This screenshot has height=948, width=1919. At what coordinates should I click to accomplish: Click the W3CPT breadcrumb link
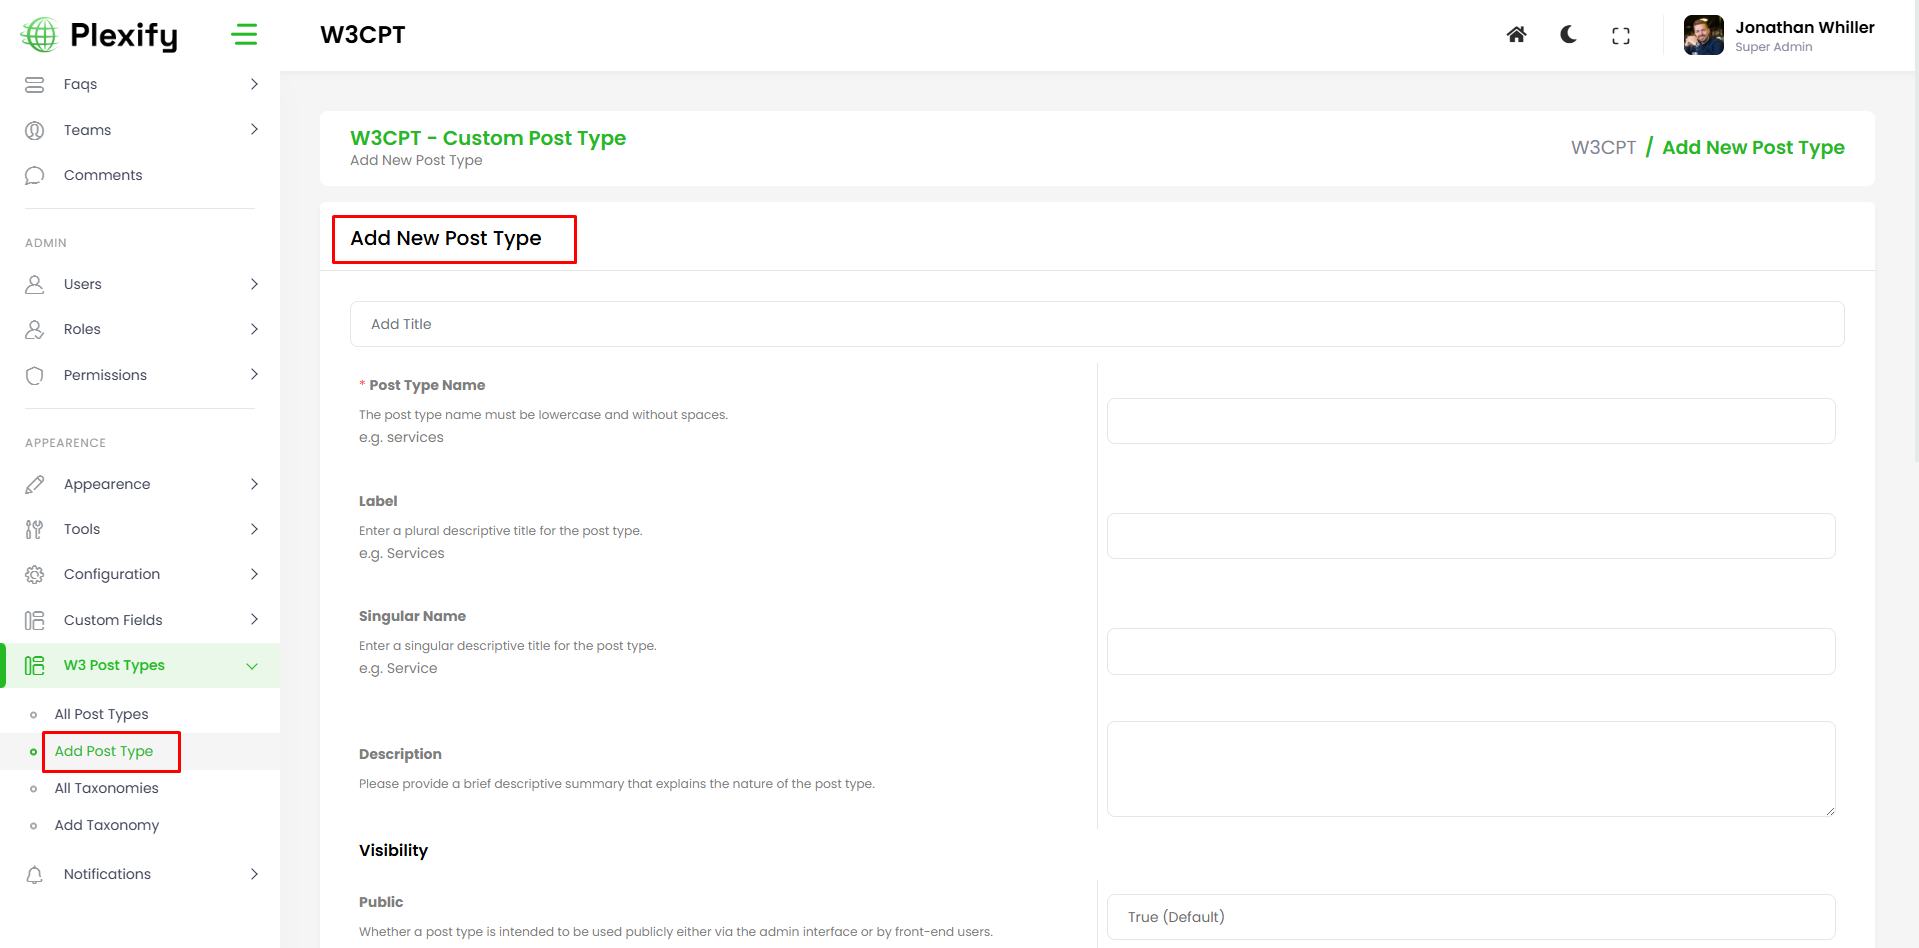pos(1603,148)
